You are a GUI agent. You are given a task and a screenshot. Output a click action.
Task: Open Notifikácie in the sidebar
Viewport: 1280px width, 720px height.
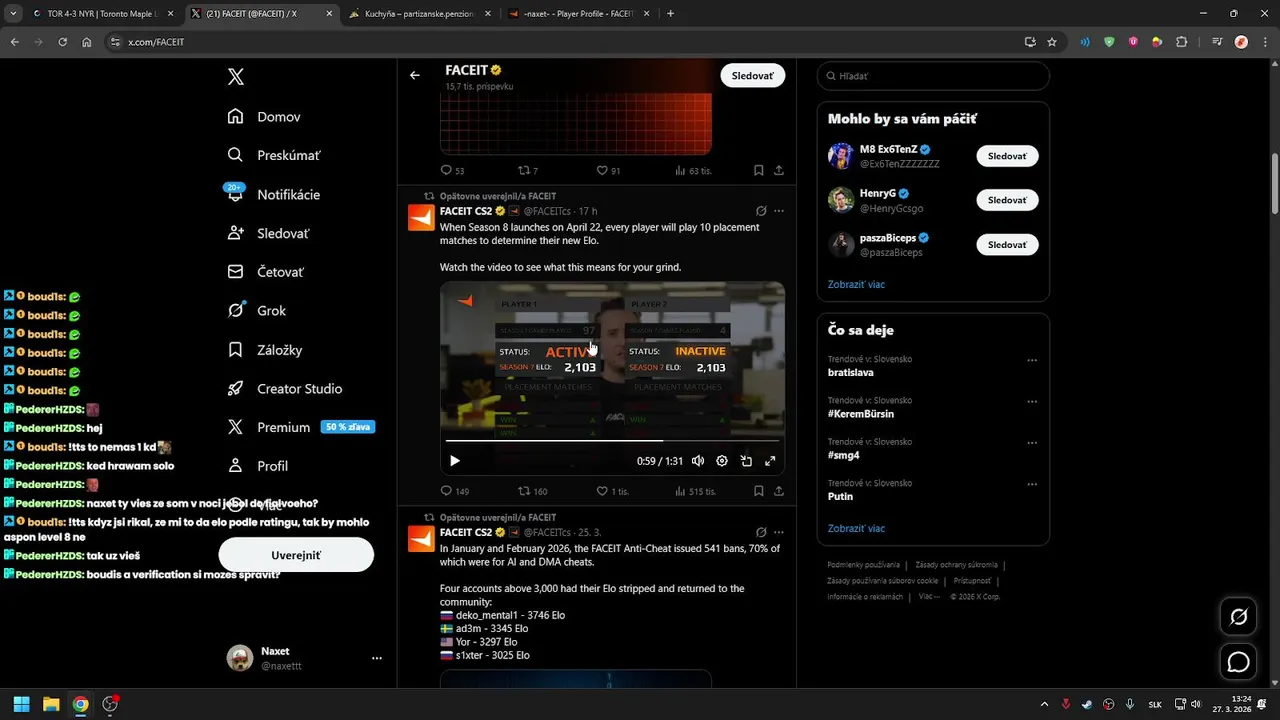coord(274,194)
